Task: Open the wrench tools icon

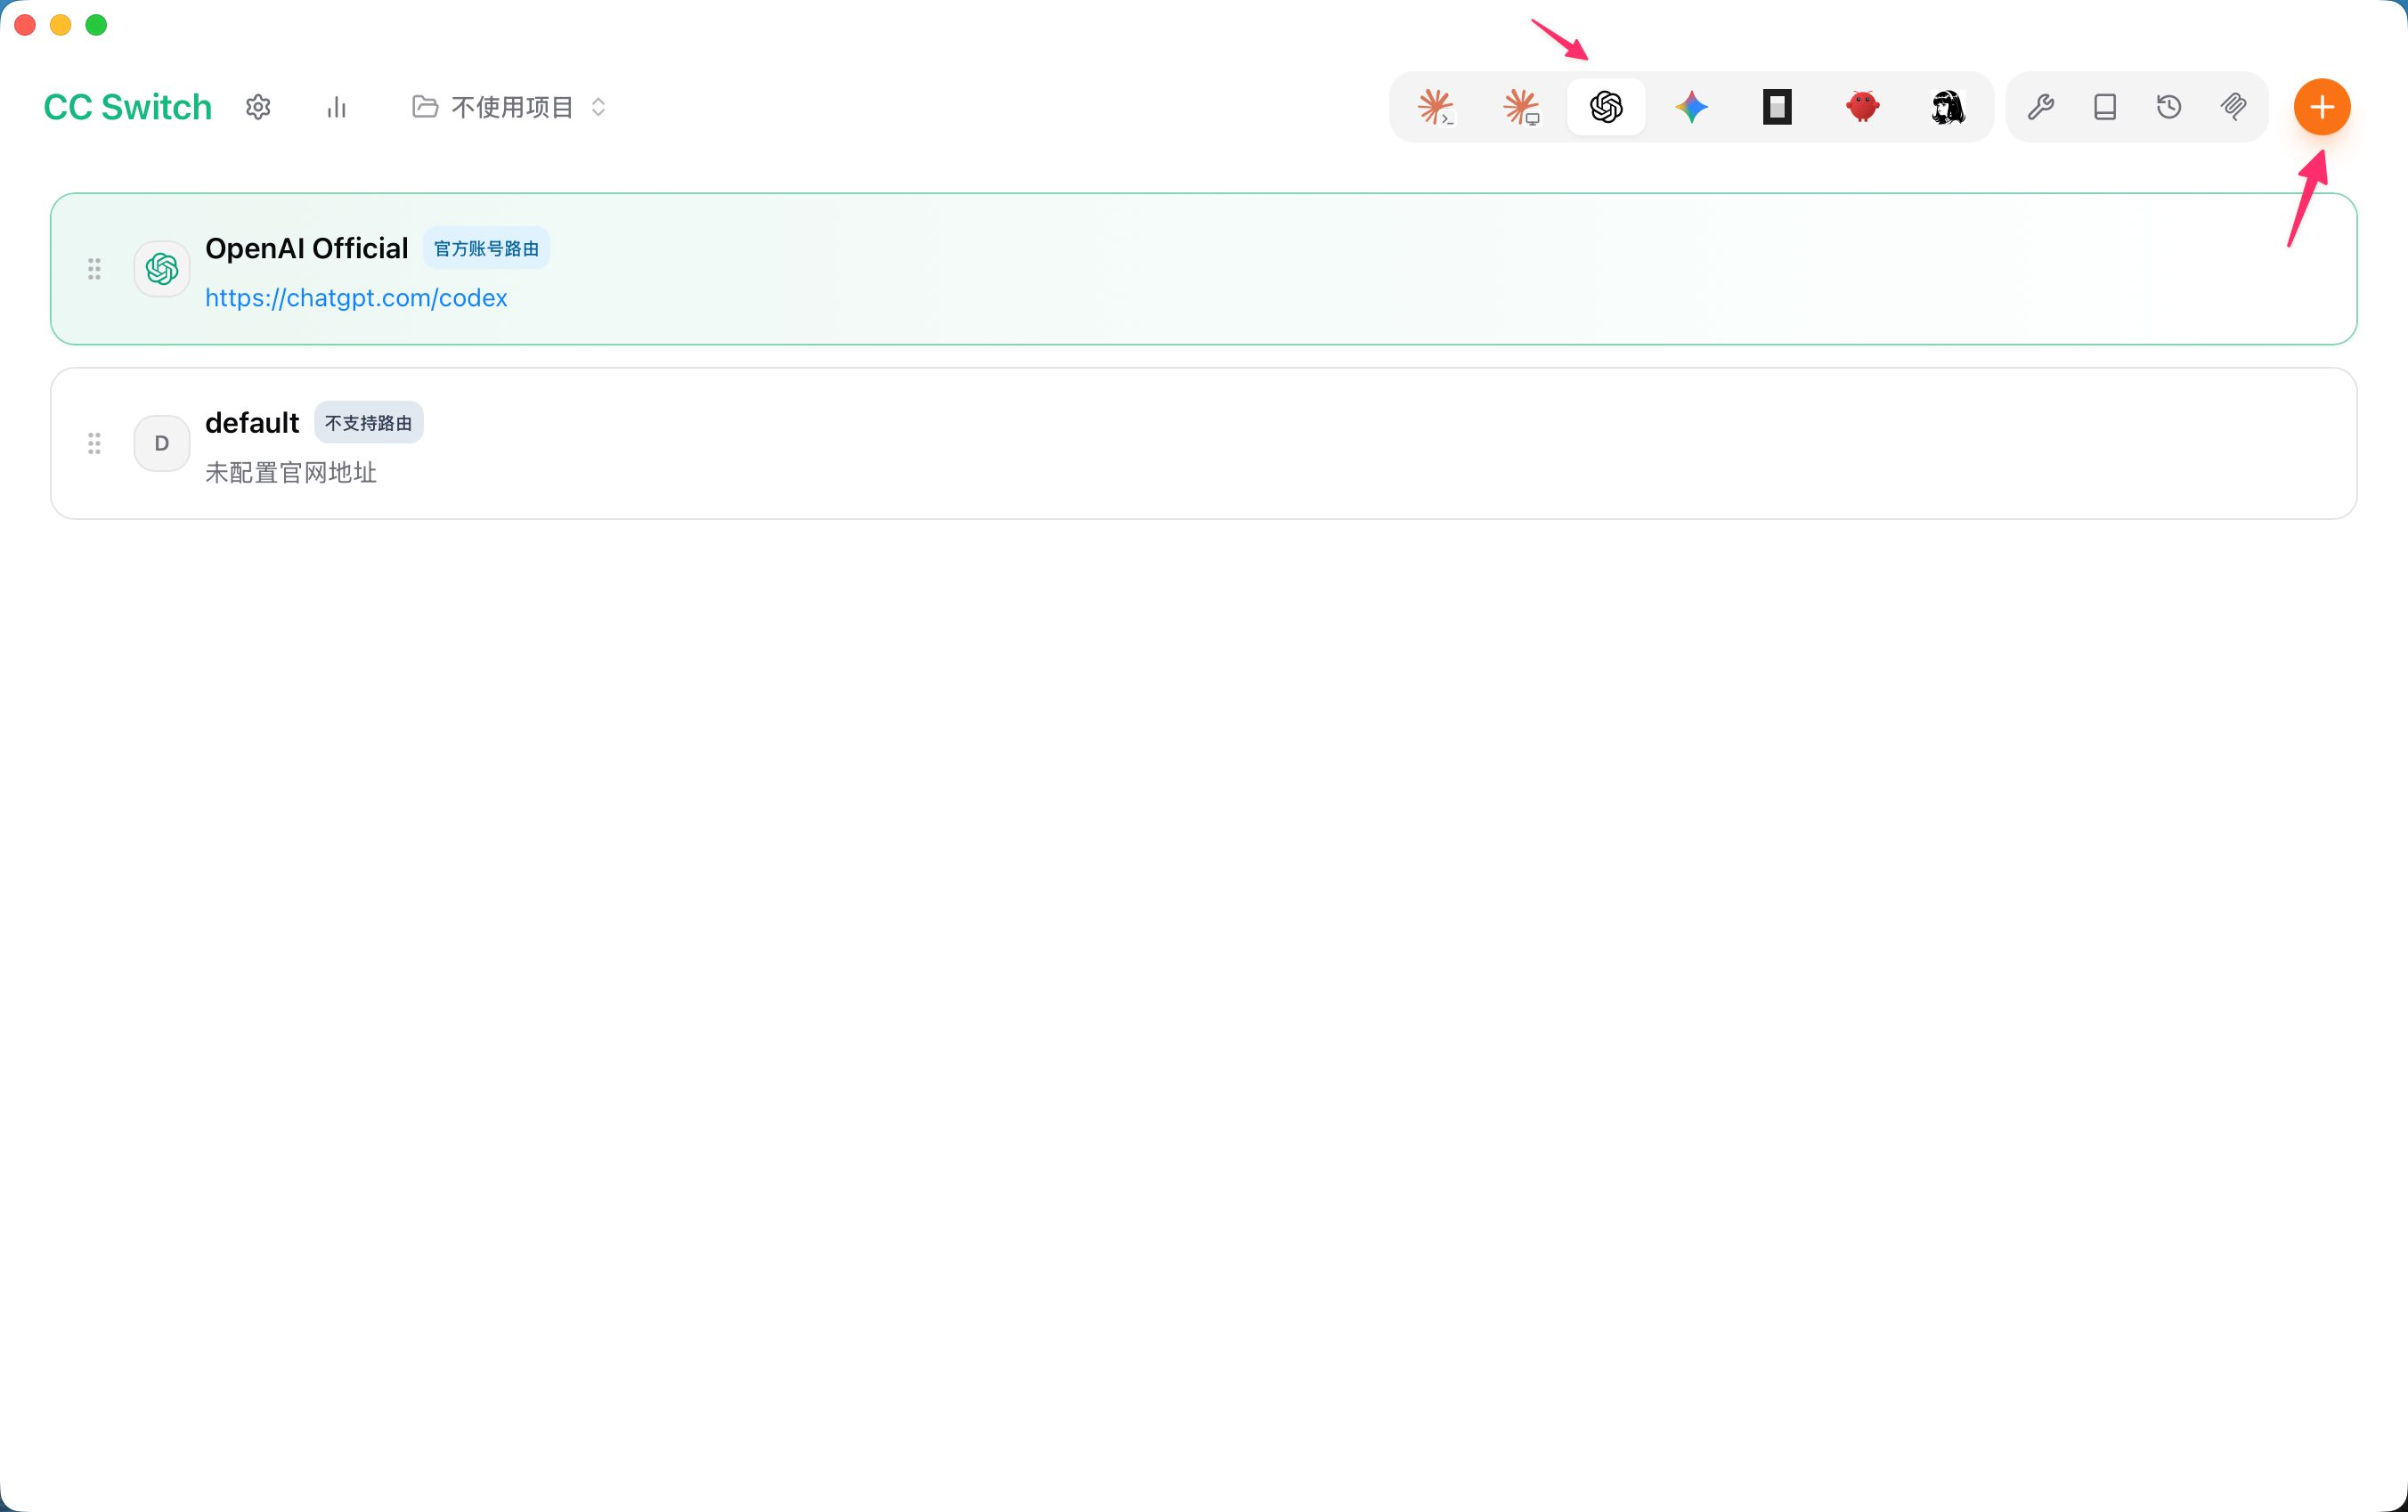Action: (2041, 107)
